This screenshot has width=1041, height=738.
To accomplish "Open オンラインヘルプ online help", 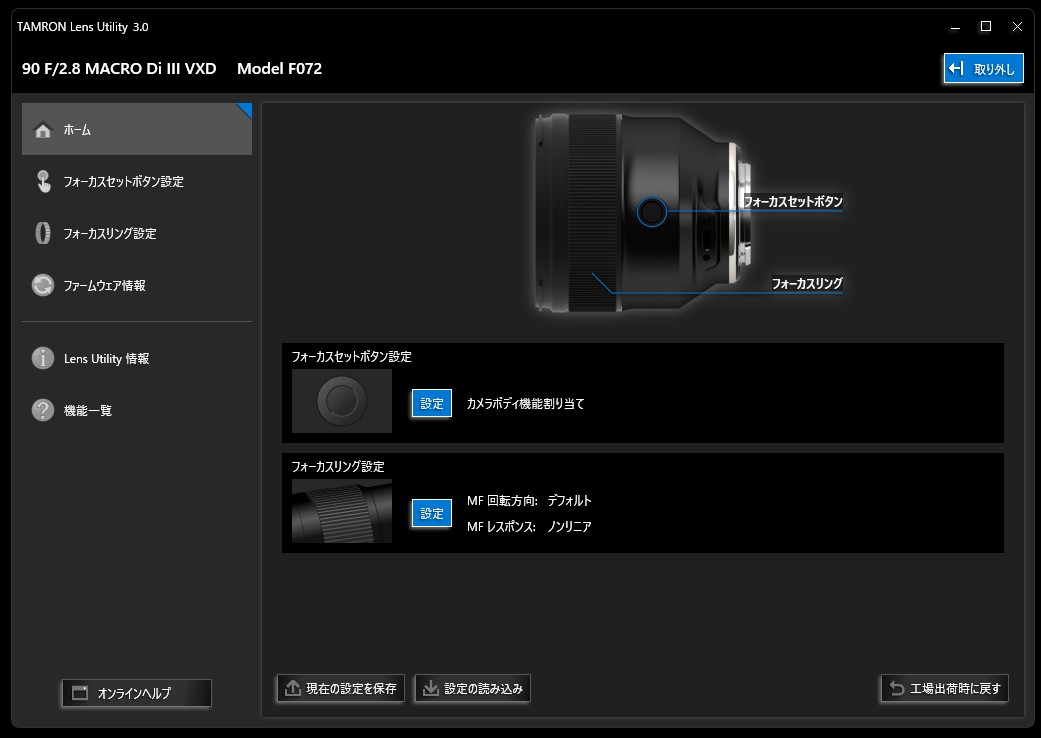I will [136, 693].
